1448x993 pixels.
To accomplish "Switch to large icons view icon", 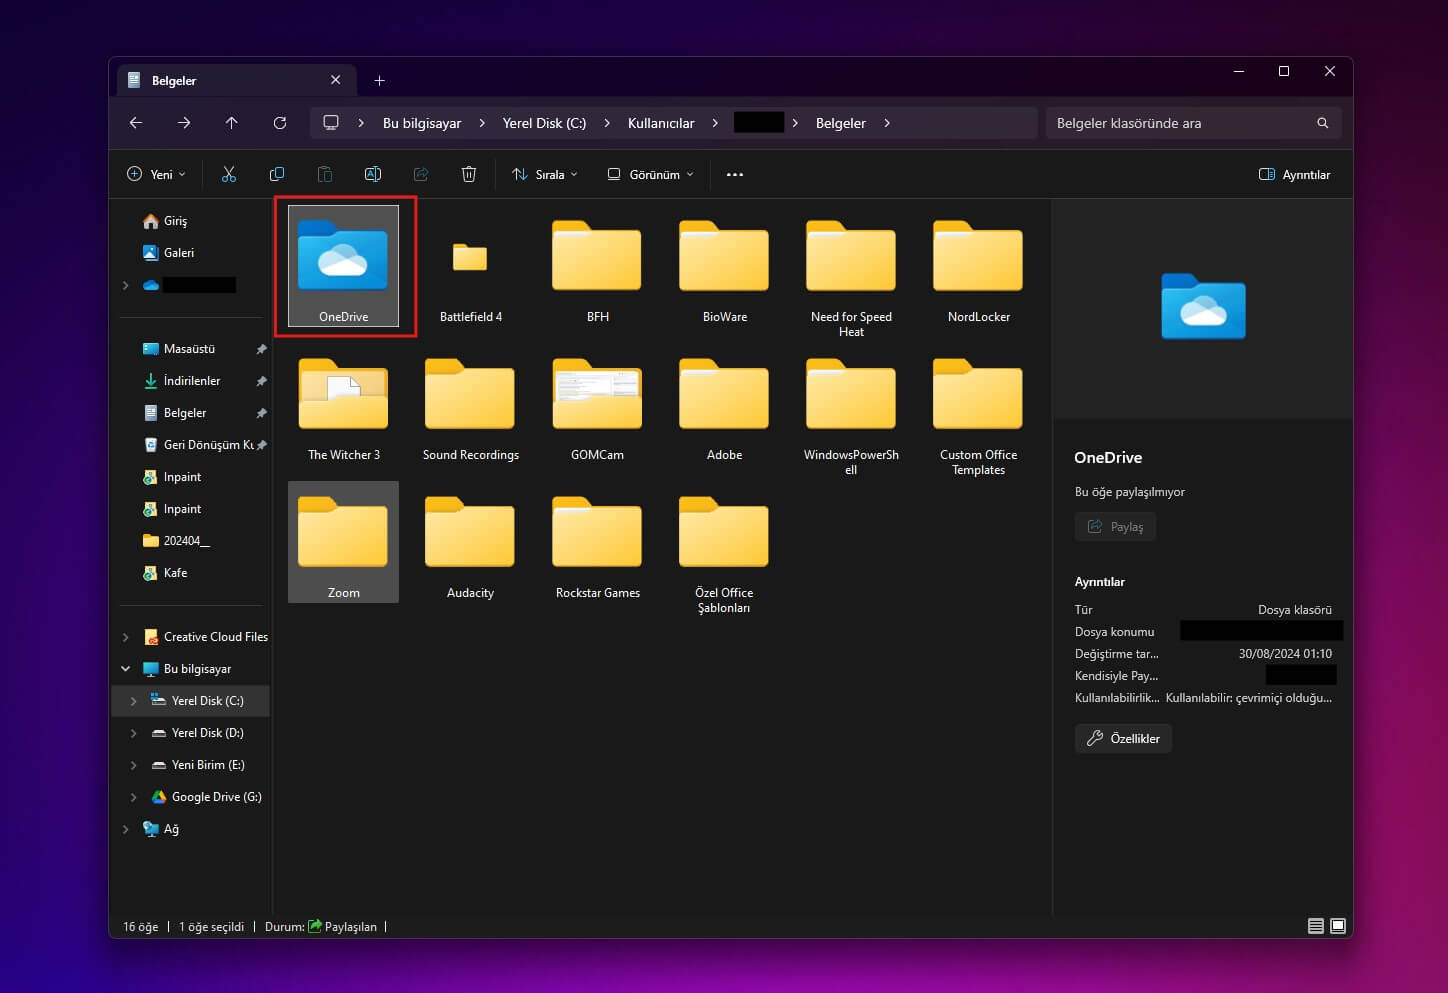I will (1338, 926).
